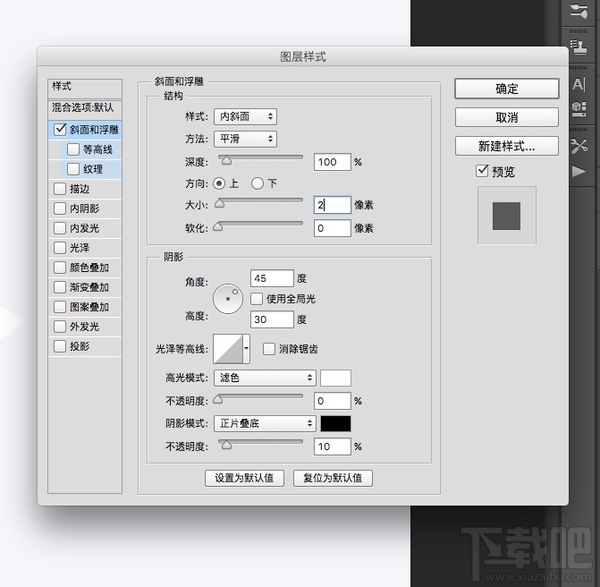Image resolution: width=600 pixels, height=587 pixels.
Task: Open the 阴影模式 dropdown showing 正片叠底
Action: tap(265, 423)
